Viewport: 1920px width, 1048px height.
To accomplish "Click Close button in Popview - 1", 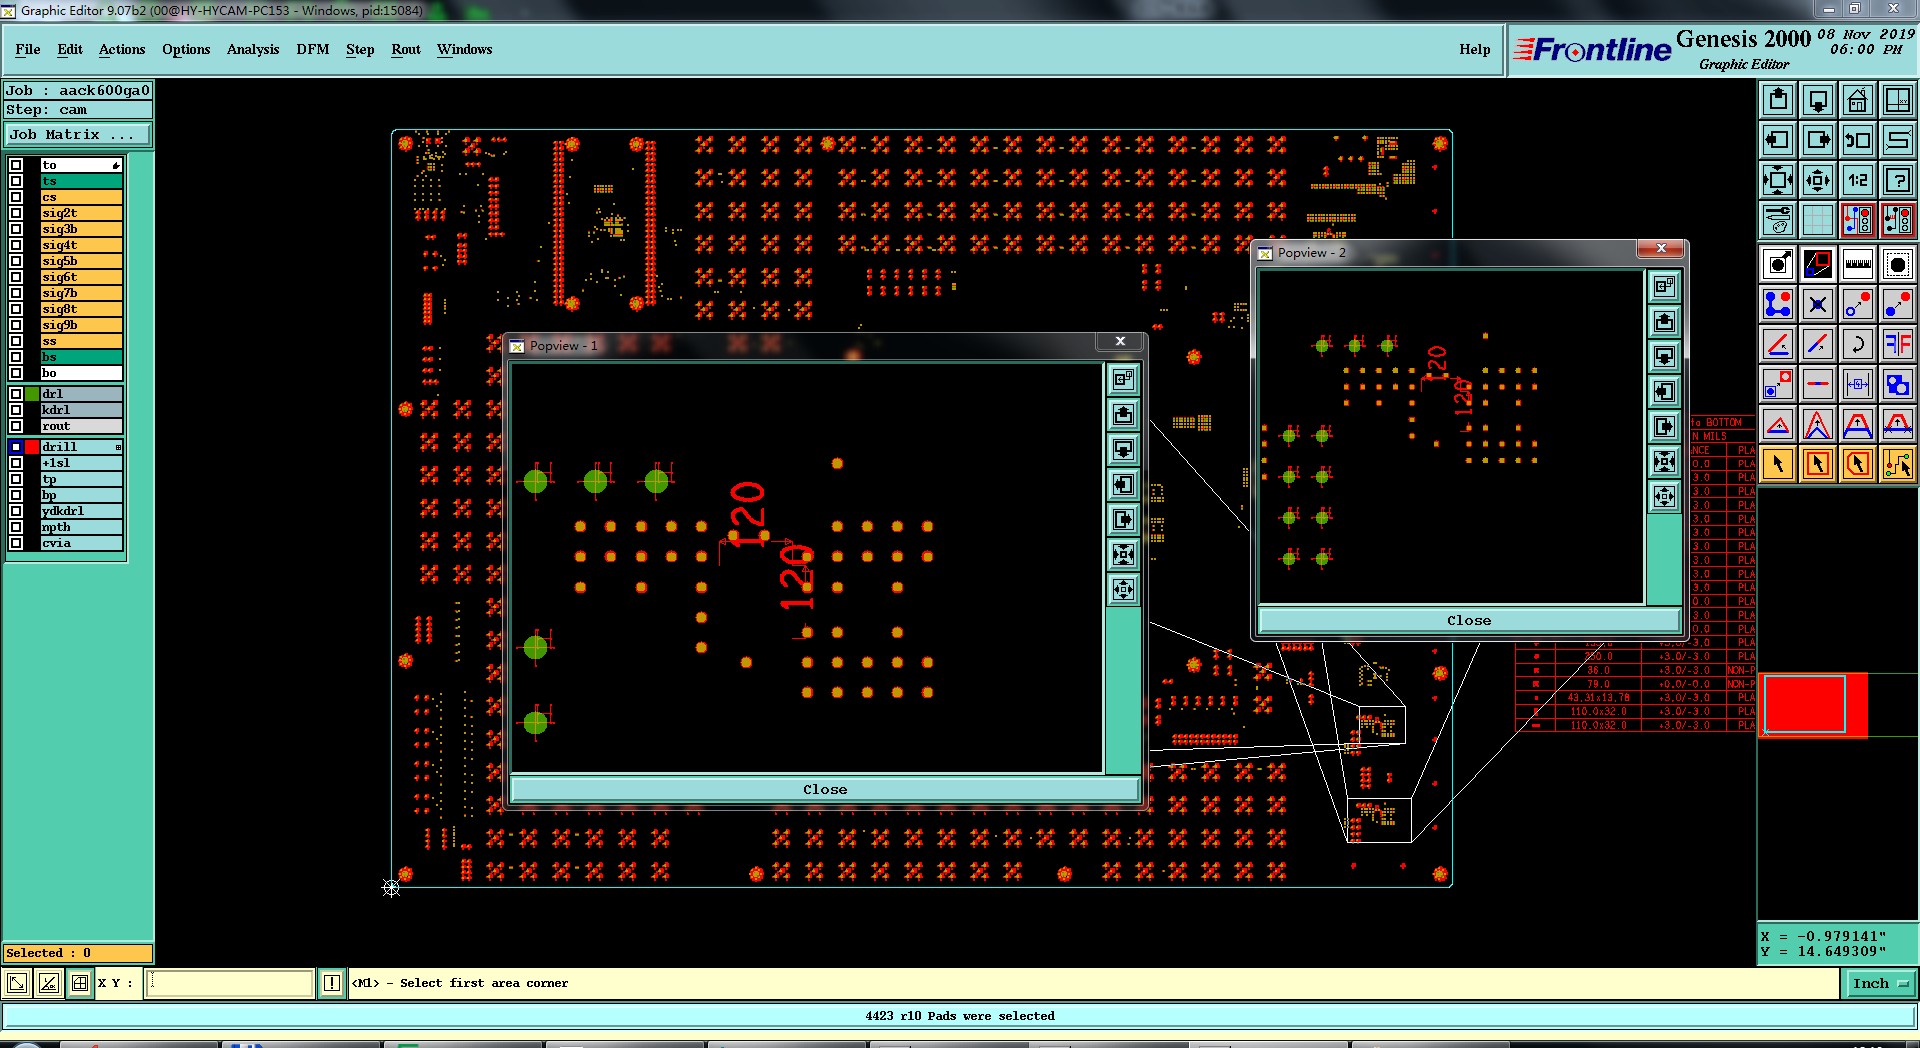I will (x=825, y=789).
